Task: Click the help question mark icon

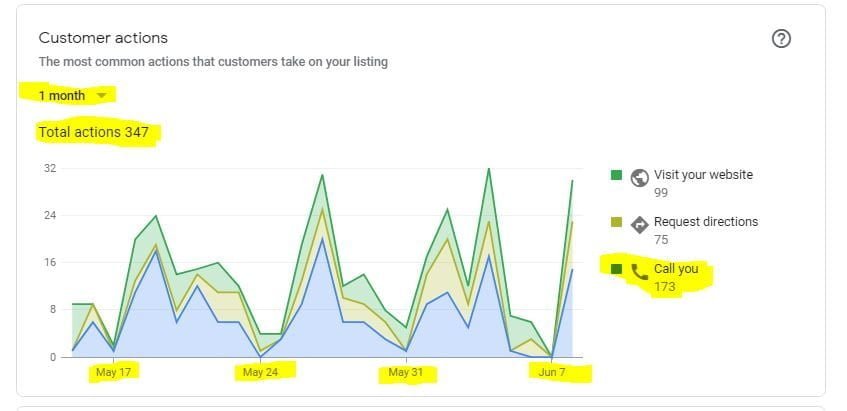Action: (x=782, y=39)
